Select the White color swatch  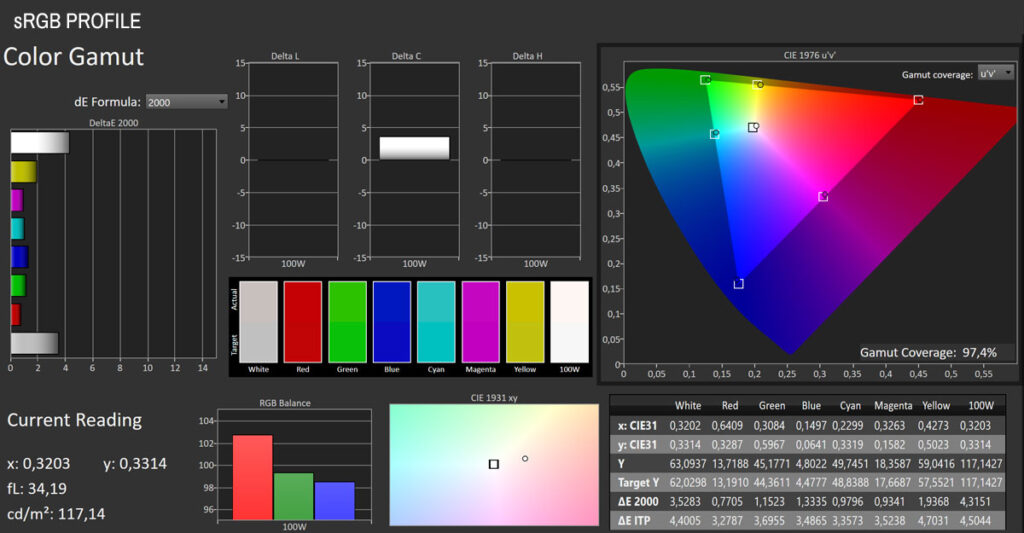tap(259, 321)
